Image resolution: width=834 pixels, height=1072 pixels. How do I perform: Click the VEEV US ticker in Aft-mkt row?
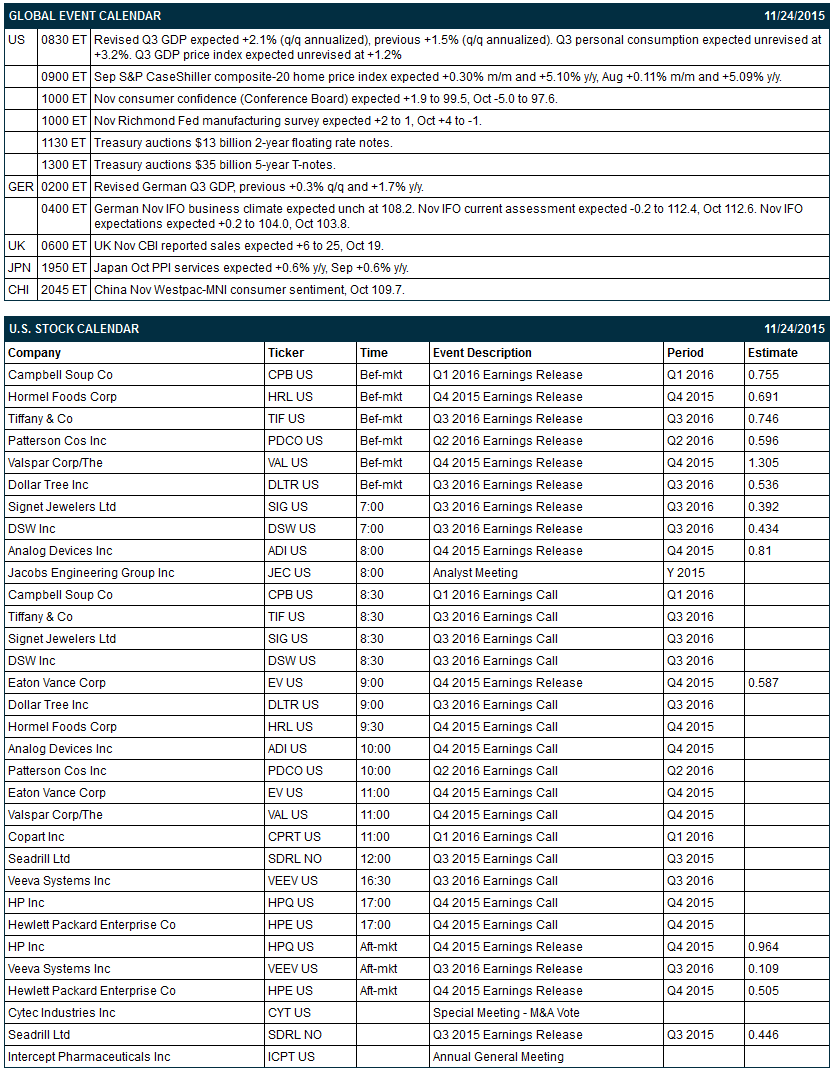293,969
